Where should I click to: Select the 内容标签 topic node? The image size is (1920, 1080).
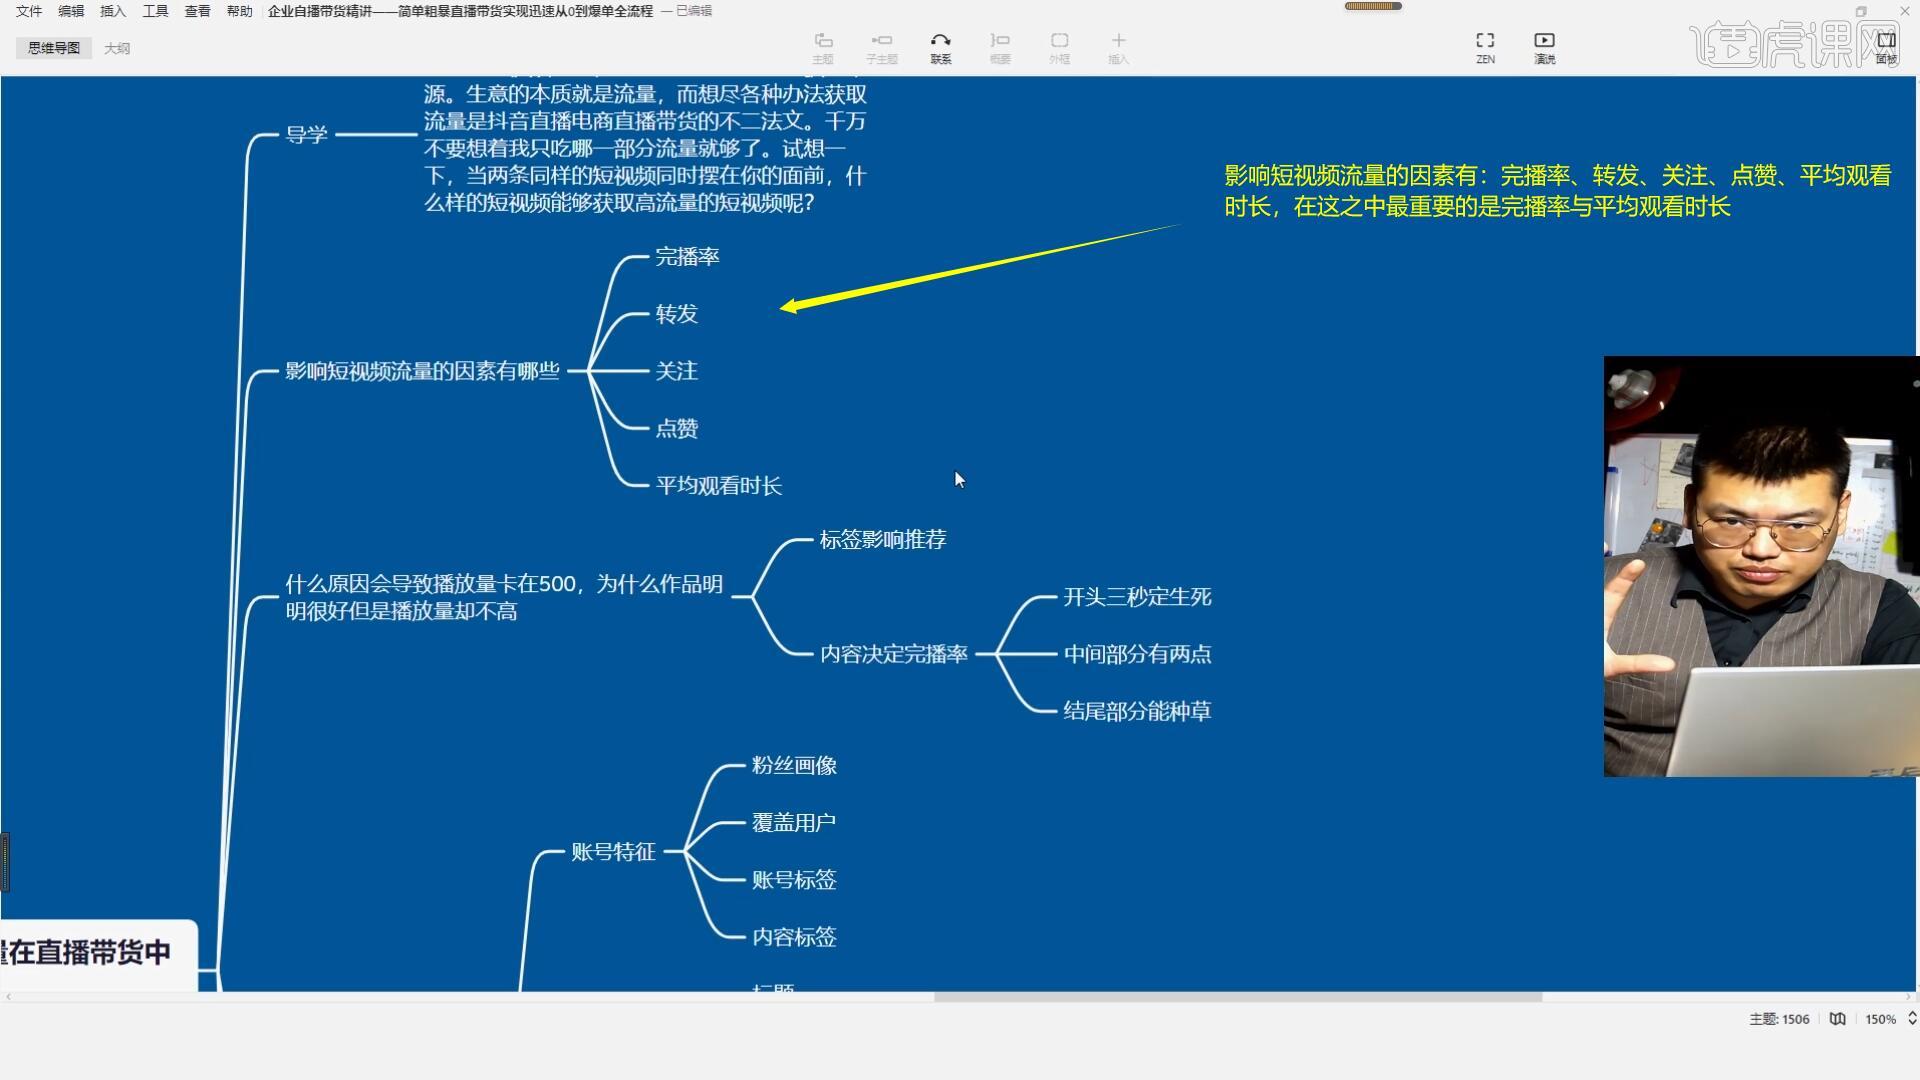(x=794, y=937)
